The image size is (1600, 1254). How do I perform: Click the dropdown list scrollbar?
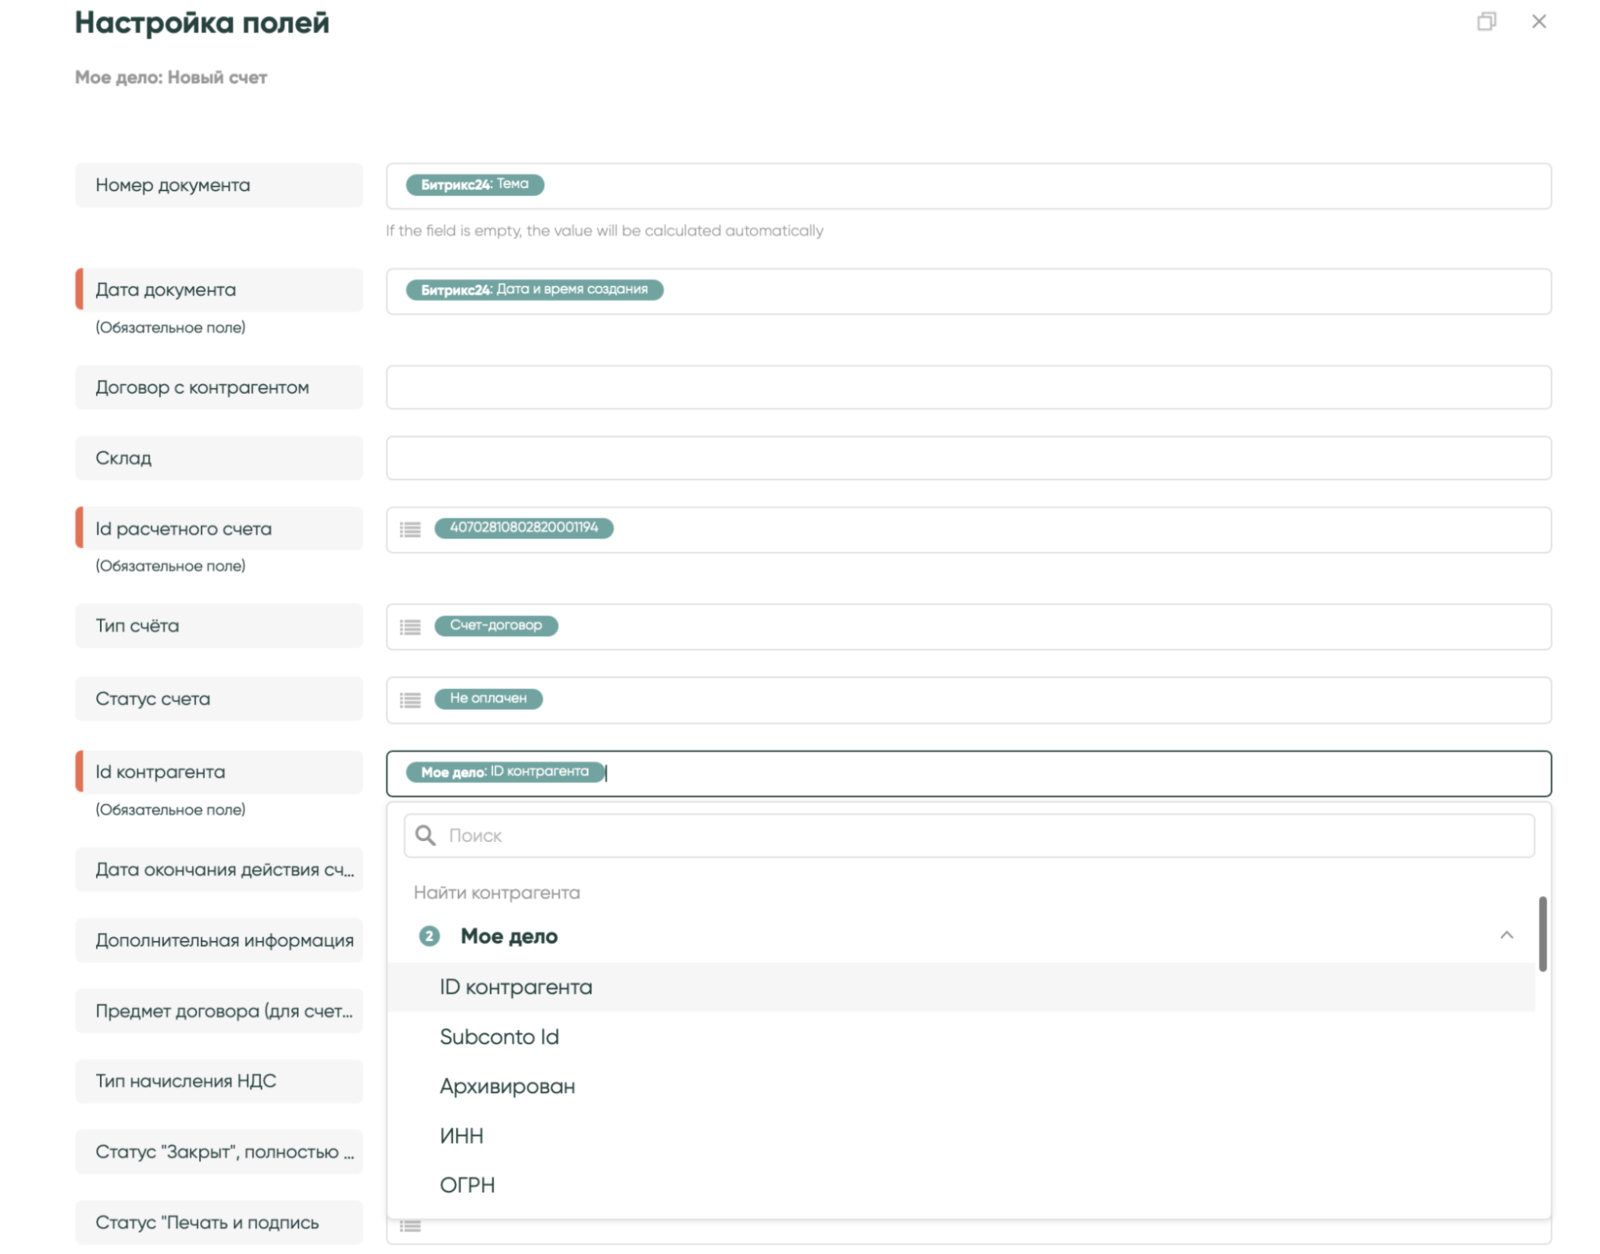pyautogui.click(x=1542, y=933)
